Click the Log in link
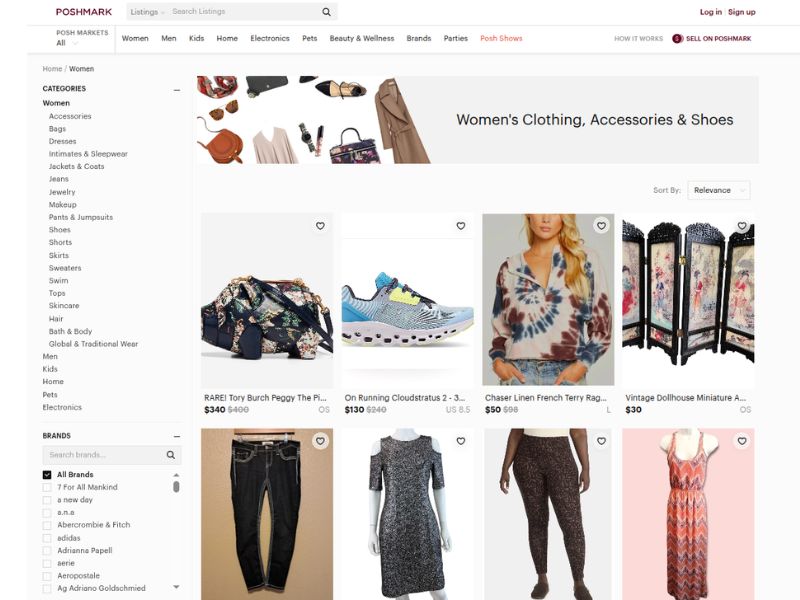Image resolution: width=800 pixels, height=600 pixels. pos(711,12)
